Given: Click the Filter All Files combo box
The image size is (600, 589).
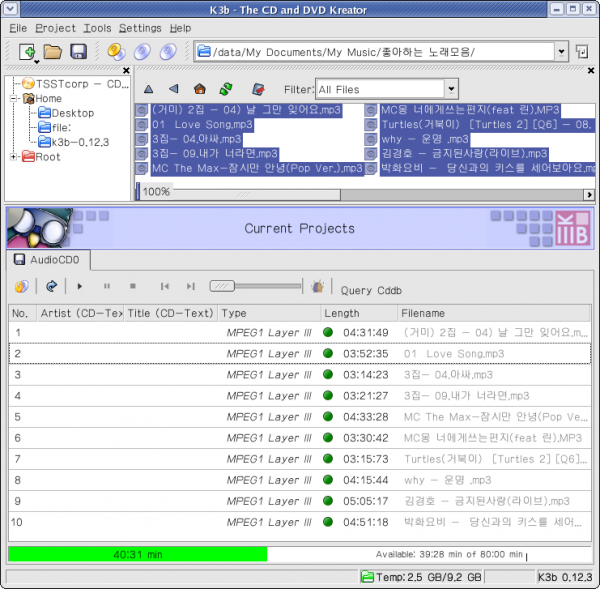Looking at the screenshot, I should click(x=386, y=90).
